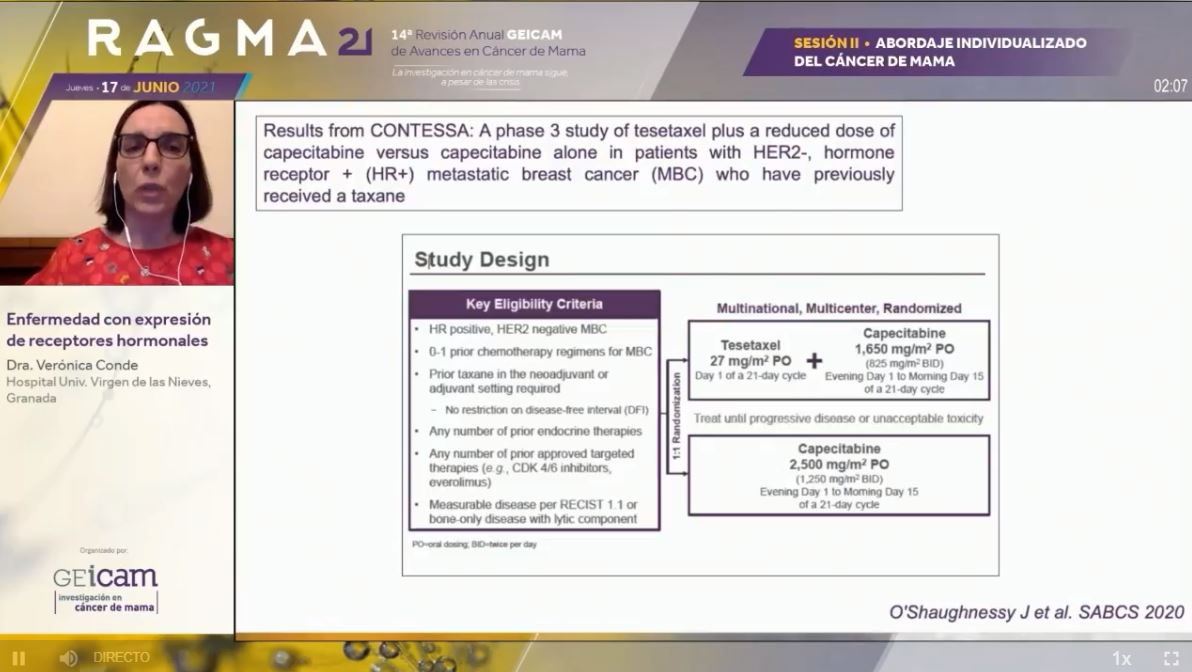Image resolution: width=1192 pixels, height=672 pixels.
Task: Click 'Hospital Univ. Virgen de las Nieves' text
Action: point(109,382)
